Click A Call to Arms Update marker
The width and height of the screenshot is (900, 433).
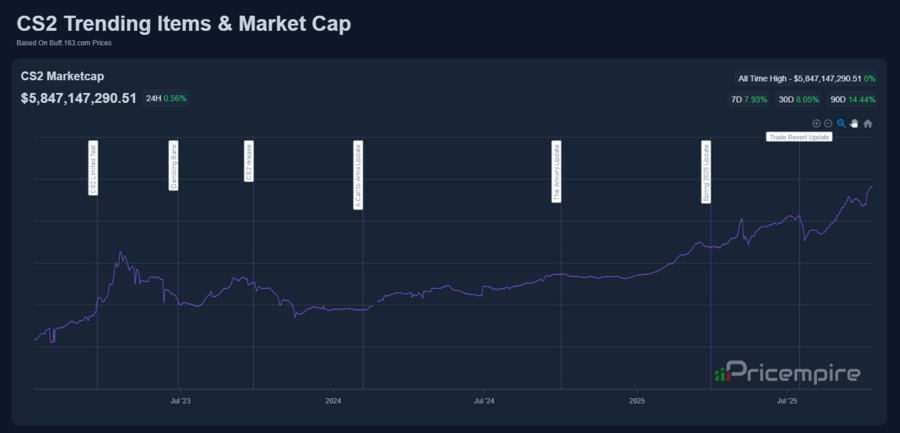pyautogui.click(x=358, y=175)
